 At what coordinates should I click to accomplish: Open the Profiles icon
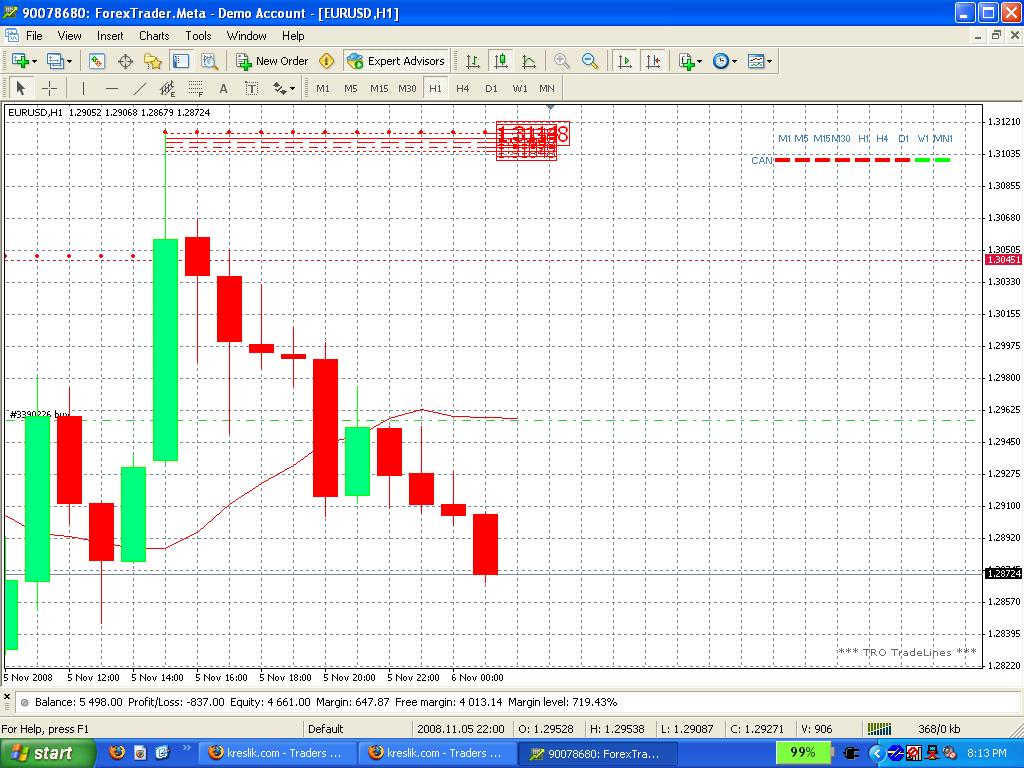pos(55,61)
